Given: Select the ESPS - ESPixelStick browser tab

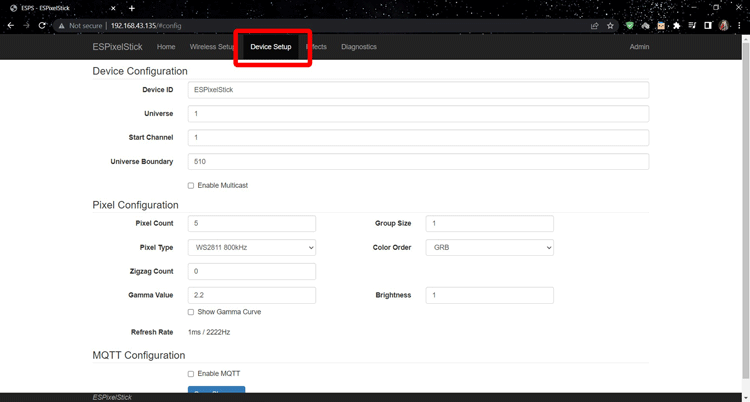Looking at the screenshot, I should click(x=62, y=8).
